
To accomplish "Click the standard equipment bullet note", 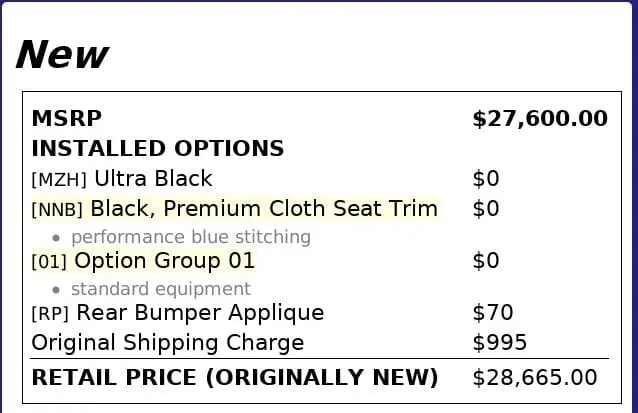I will coord(161,289).
